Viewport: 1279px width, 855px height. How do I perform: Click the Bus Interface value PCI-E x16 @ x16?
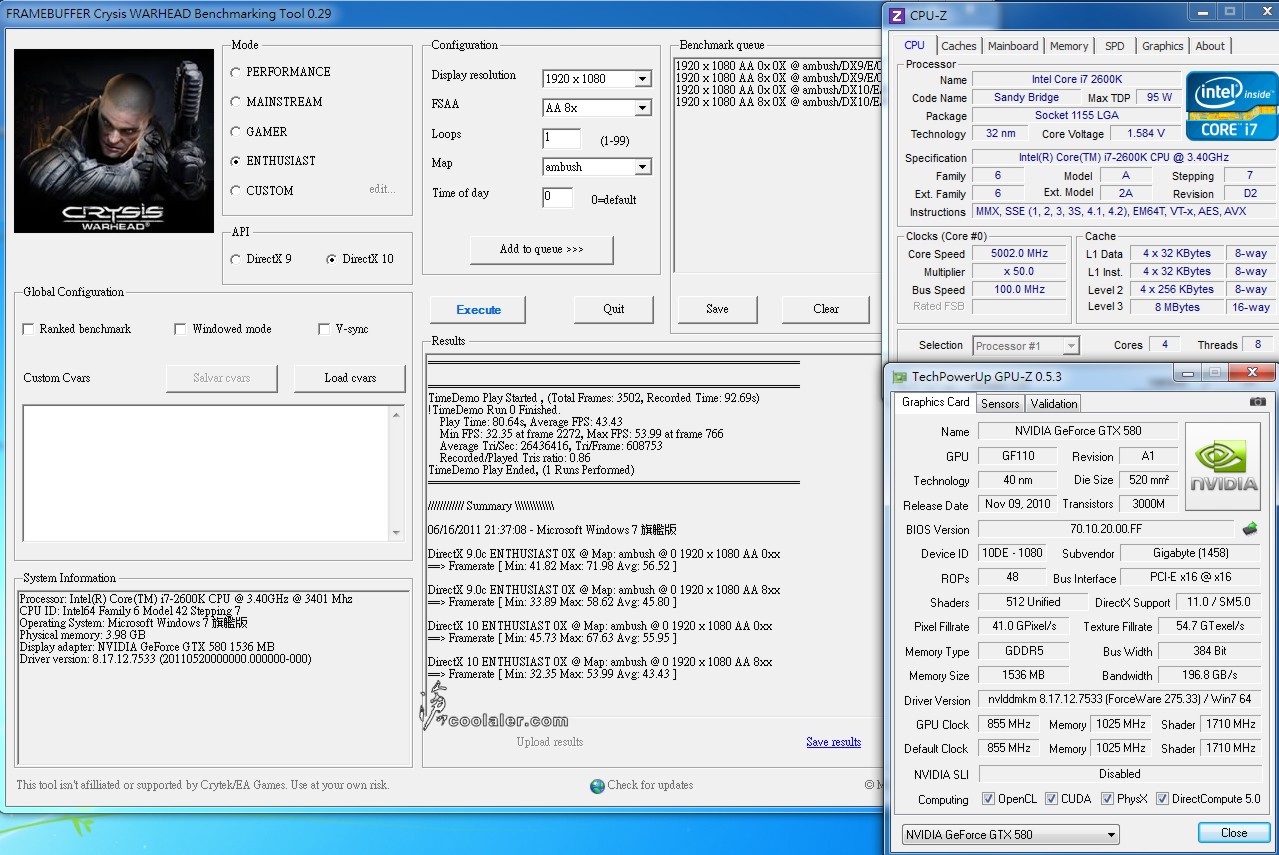pyautogui.click(x=1190, y=577)
